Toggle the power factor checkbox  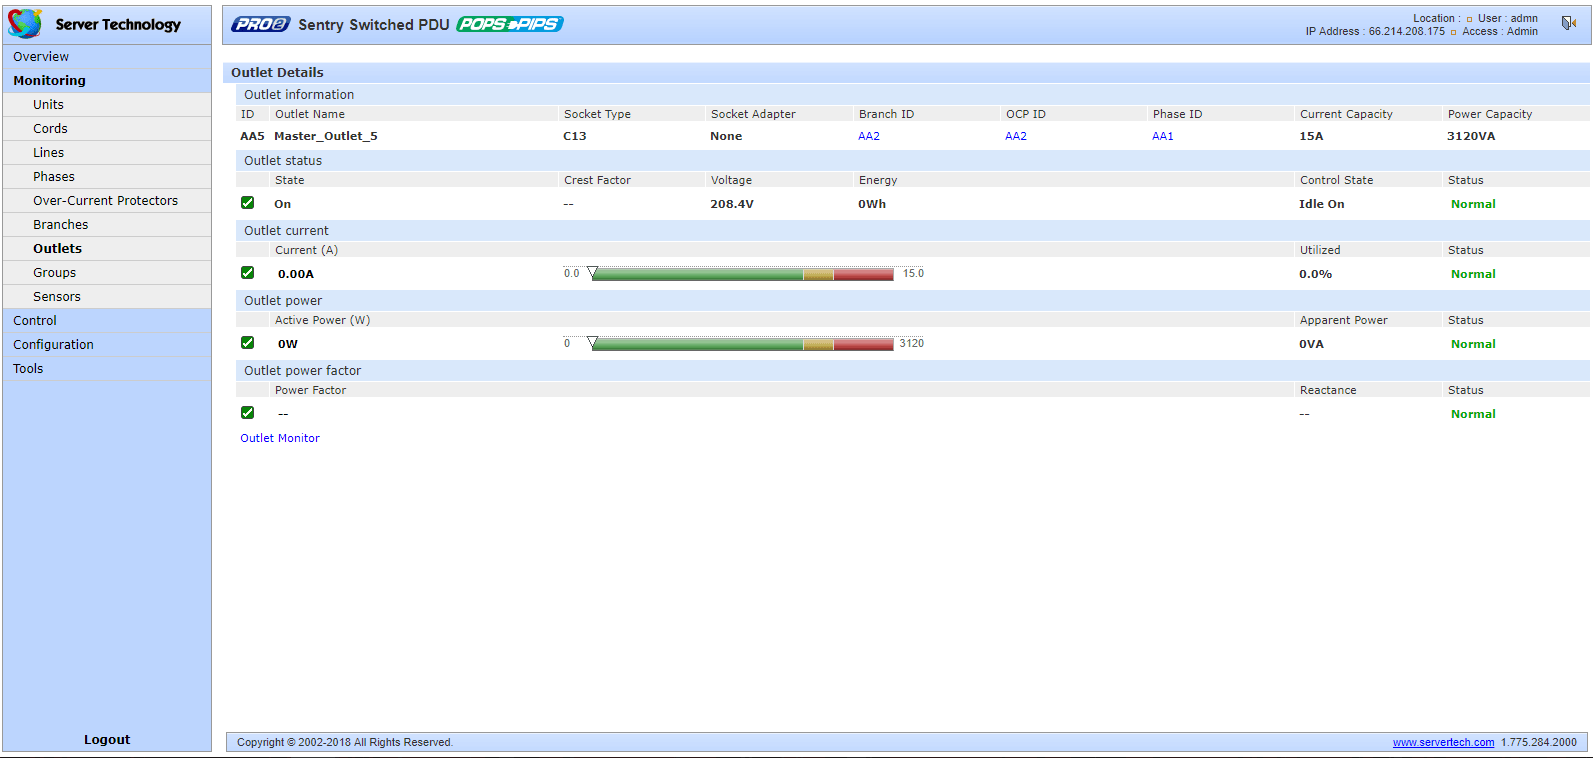click(248, 413)
